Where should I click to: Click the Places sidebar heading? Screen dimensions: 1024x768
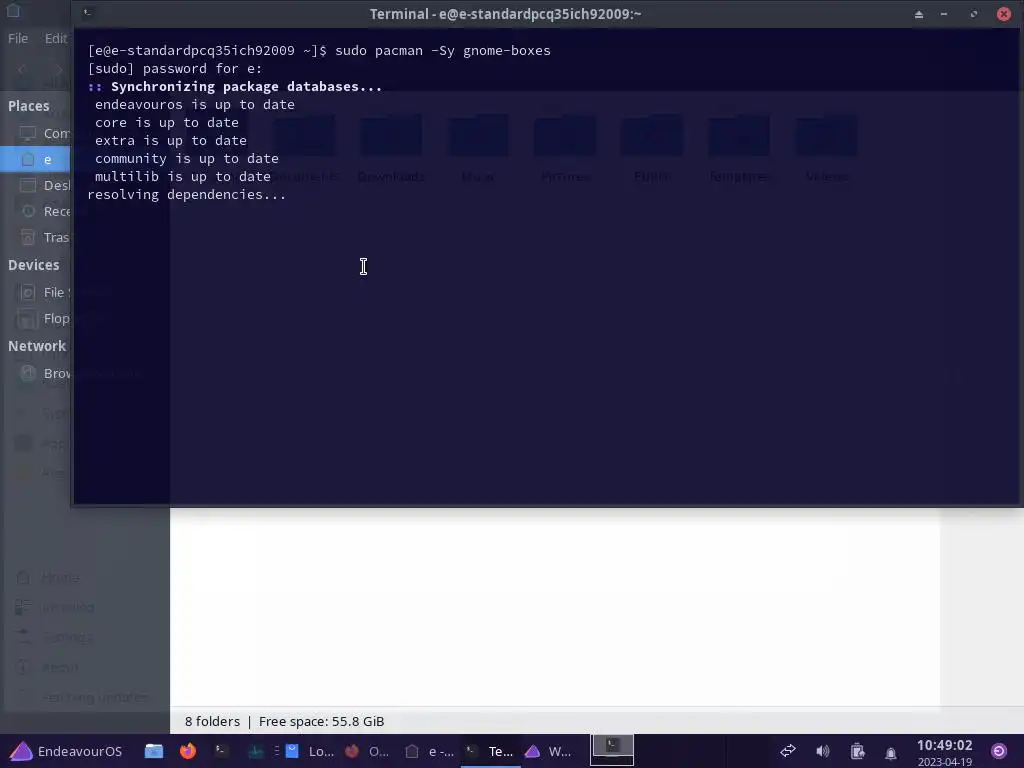click(29, 106)
